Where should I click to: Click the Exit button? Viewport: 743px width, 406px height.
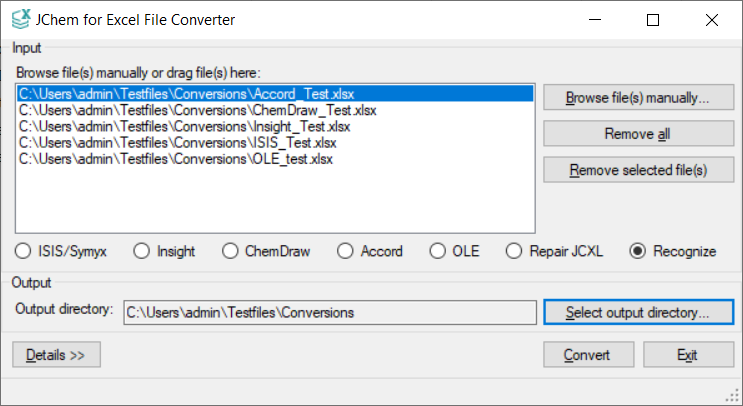687,355
